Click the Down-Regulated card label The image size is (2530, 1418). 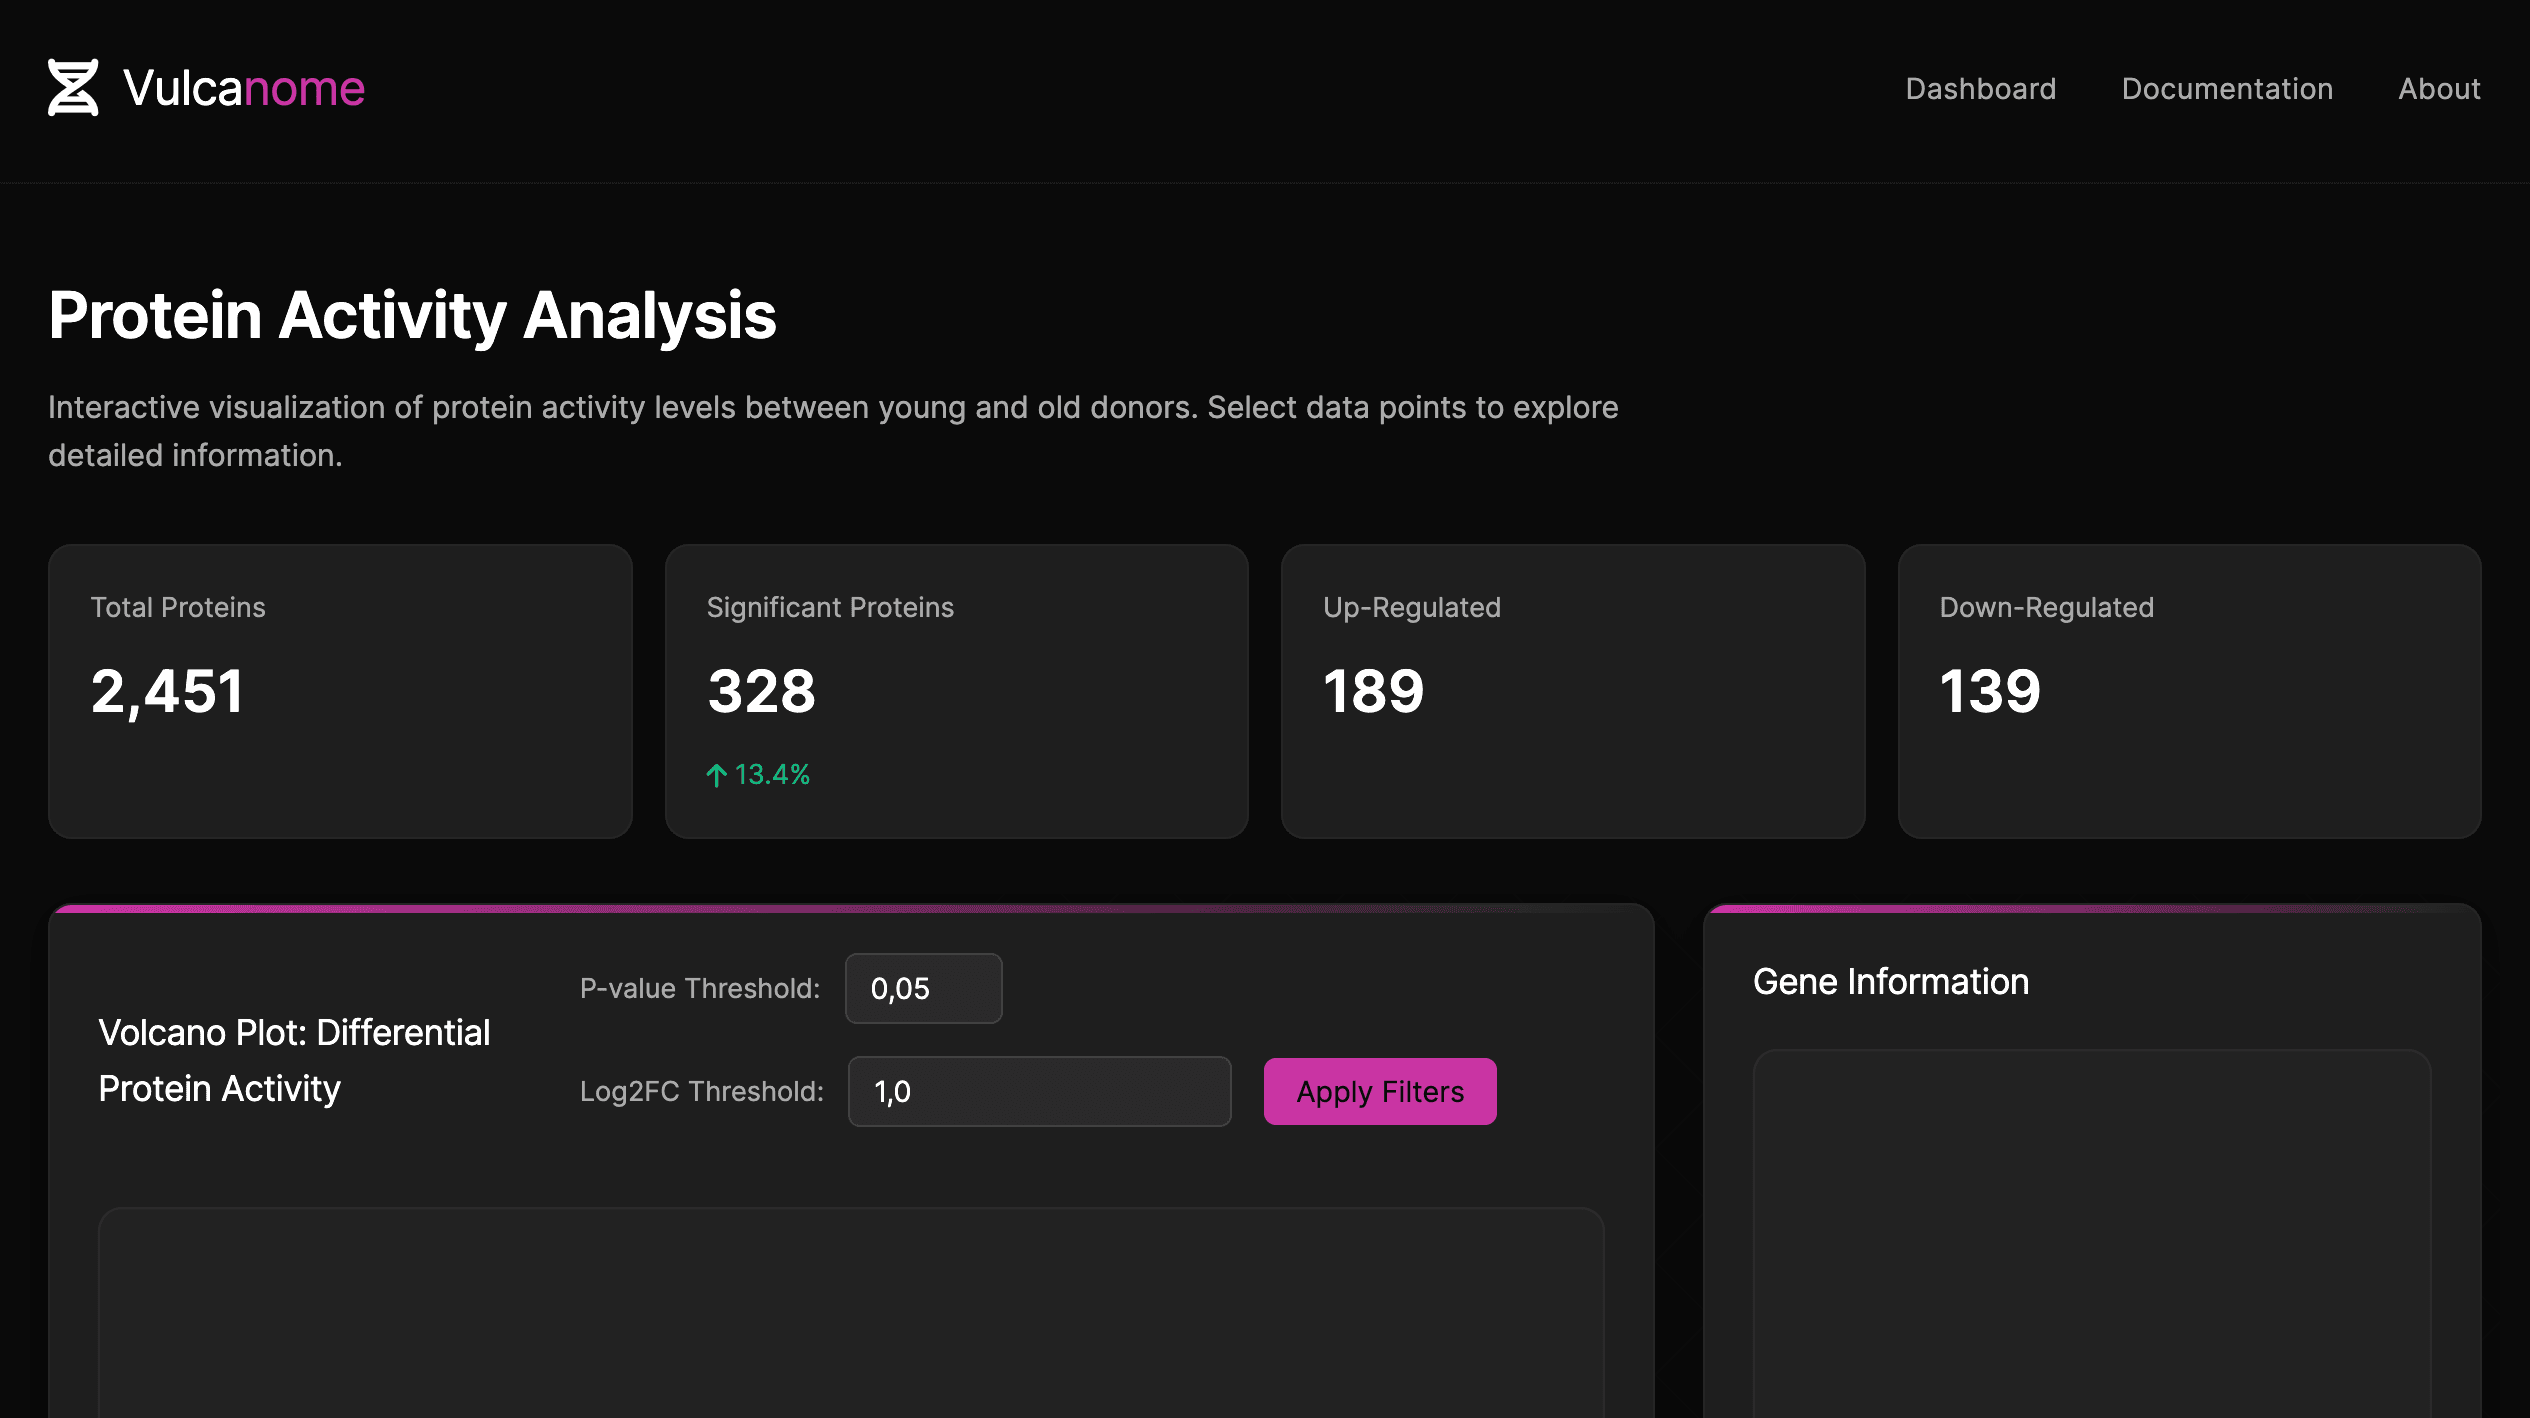click(2047, 607)
